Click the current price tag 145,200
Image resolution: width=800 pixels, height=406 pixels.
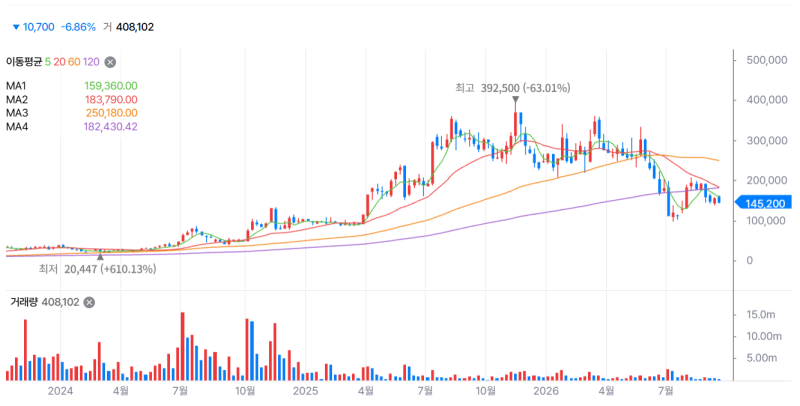tap(763, 204)
